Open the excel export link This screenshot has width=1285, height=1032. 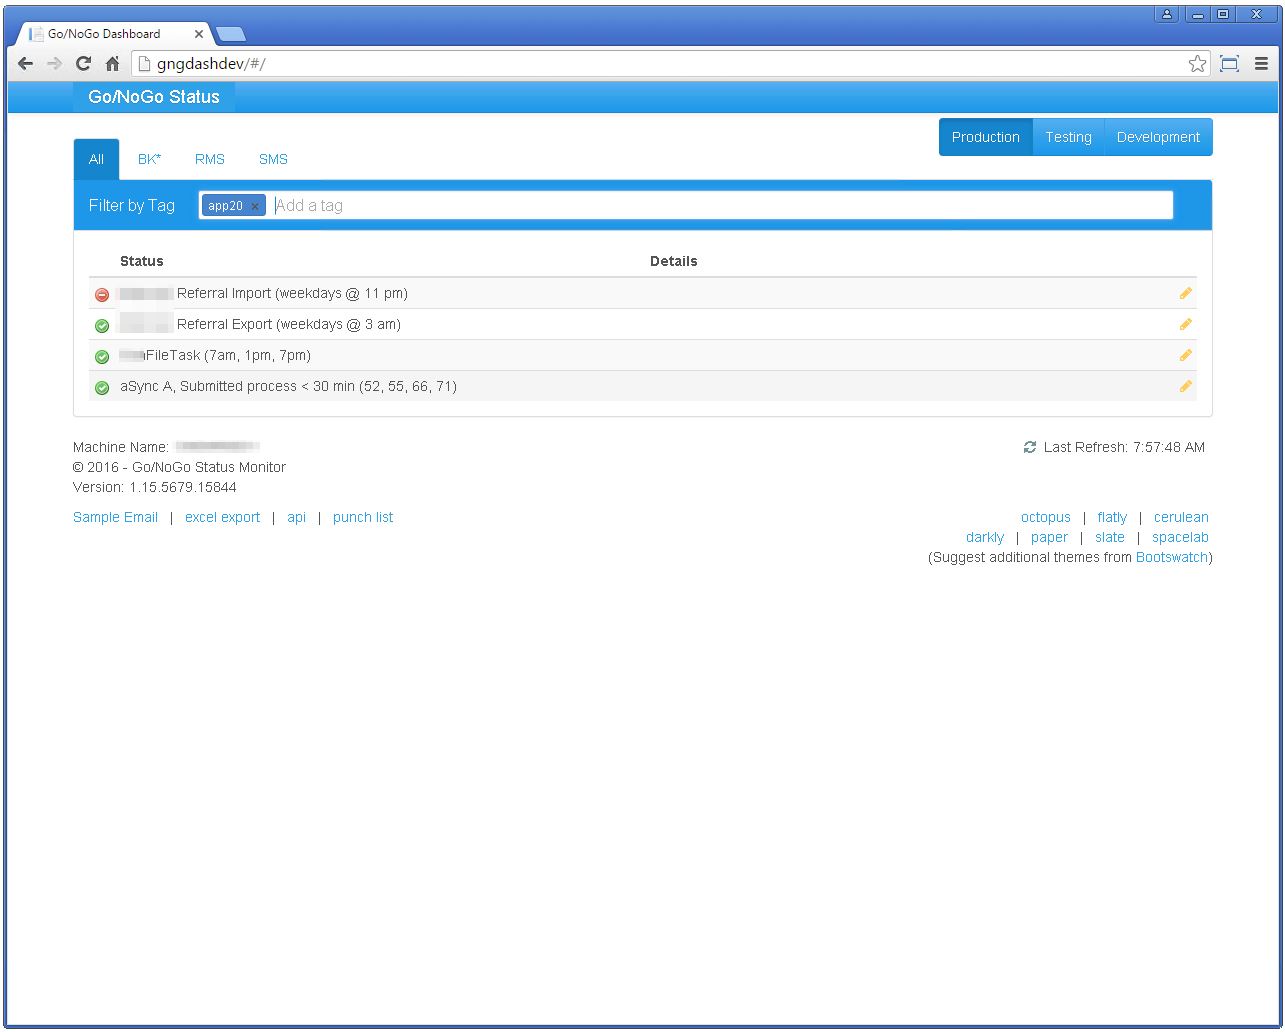pos(222,517)
